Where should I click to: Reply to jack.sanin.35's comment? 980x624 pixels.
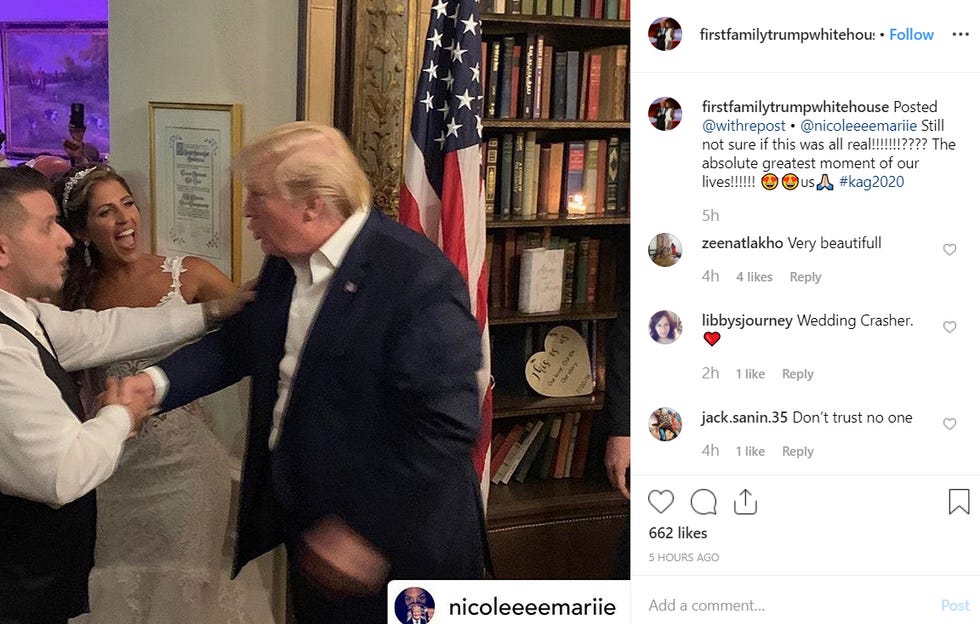point(798,451)
